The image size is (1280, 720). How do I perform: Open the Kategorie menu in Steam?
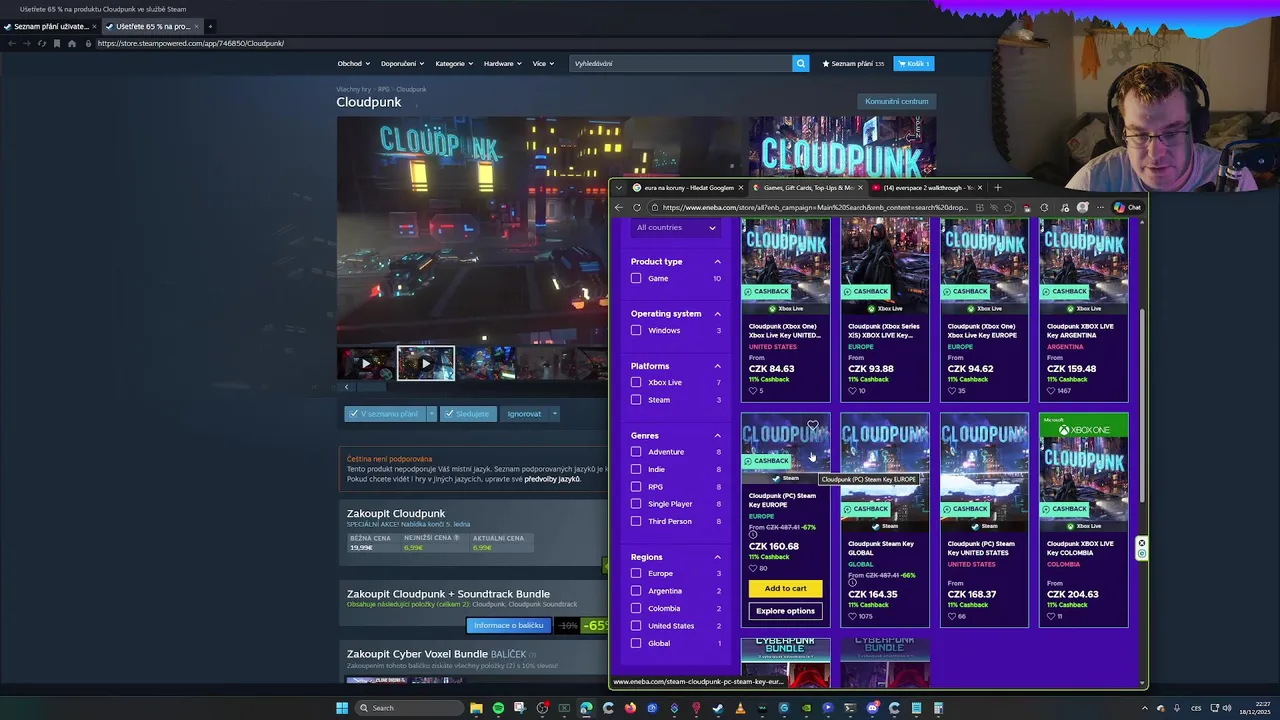(x=454, y=63)
